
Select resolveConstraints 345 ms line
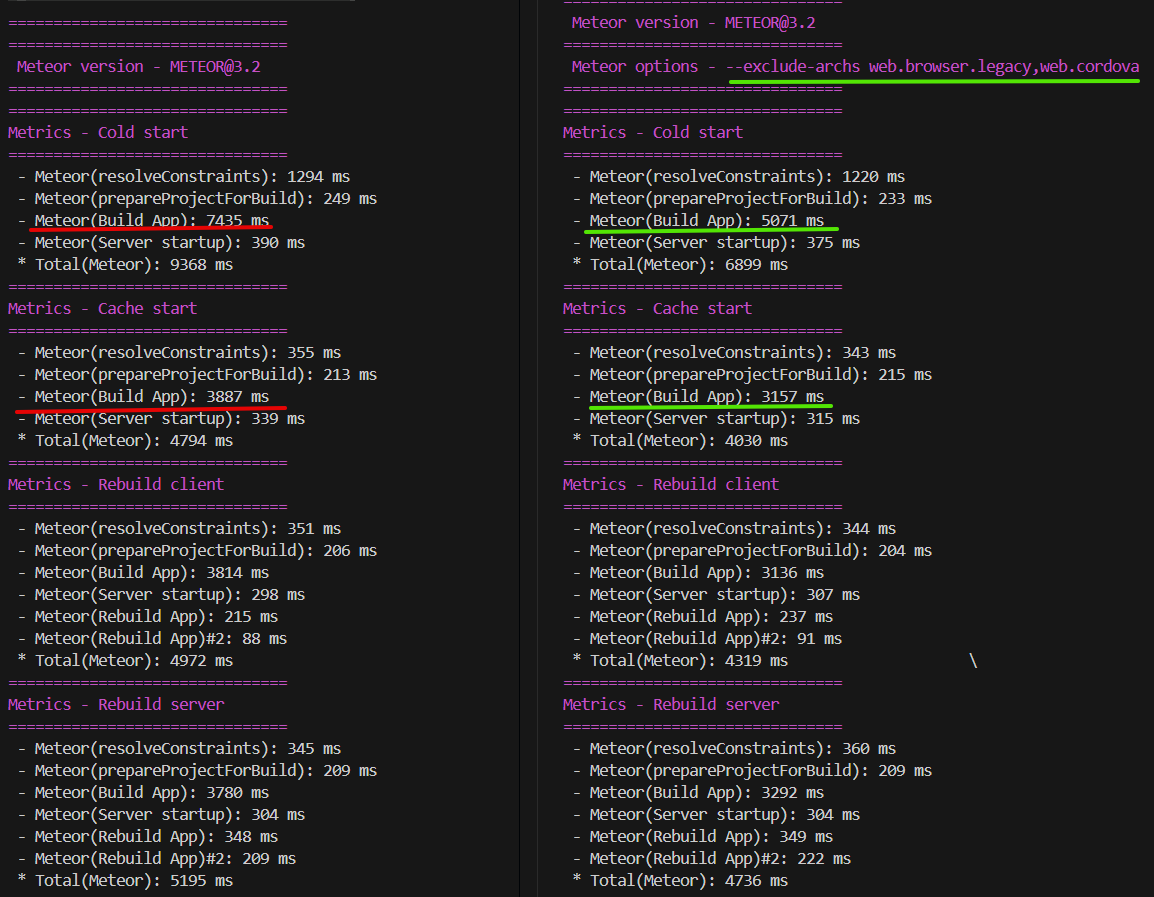click(x=180, y=748)
